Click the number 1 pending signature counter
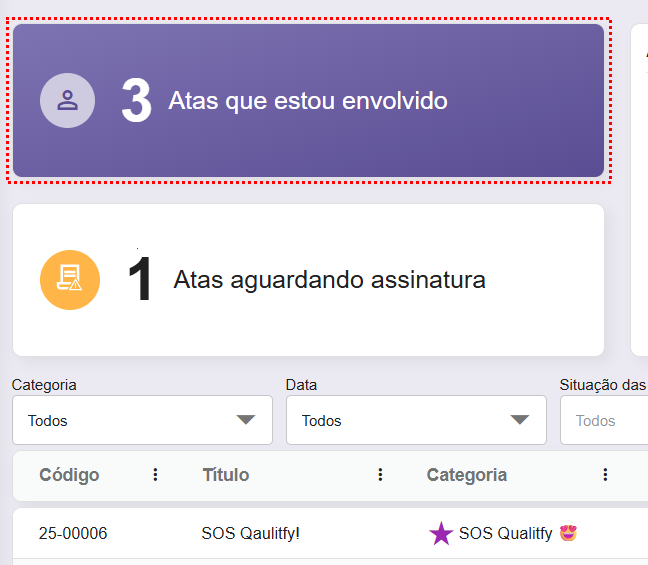 pyautogui.click(x=141, y=280)
